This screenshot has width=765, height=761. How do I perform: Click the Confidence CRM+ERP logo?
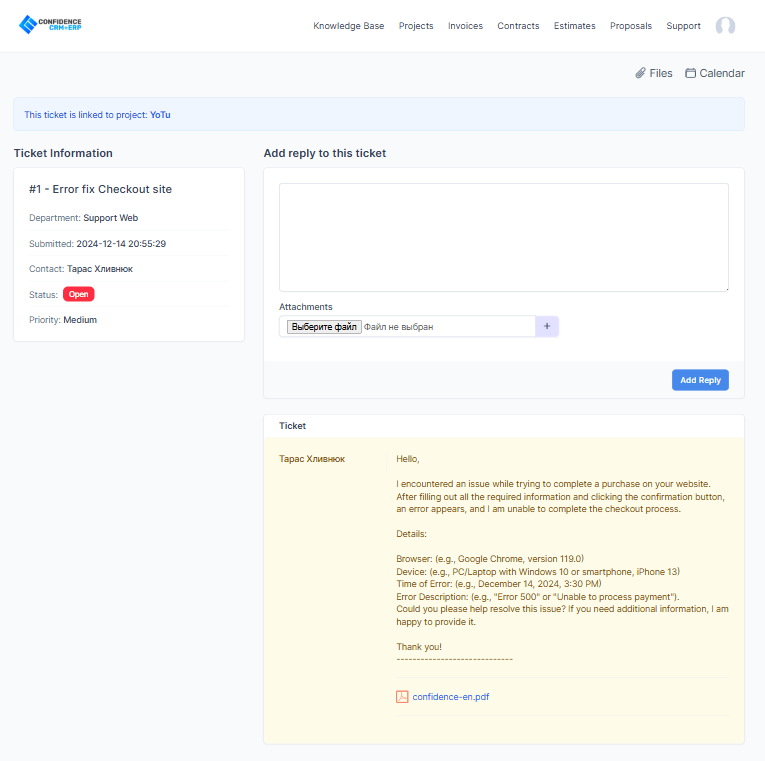pos(50,25)
